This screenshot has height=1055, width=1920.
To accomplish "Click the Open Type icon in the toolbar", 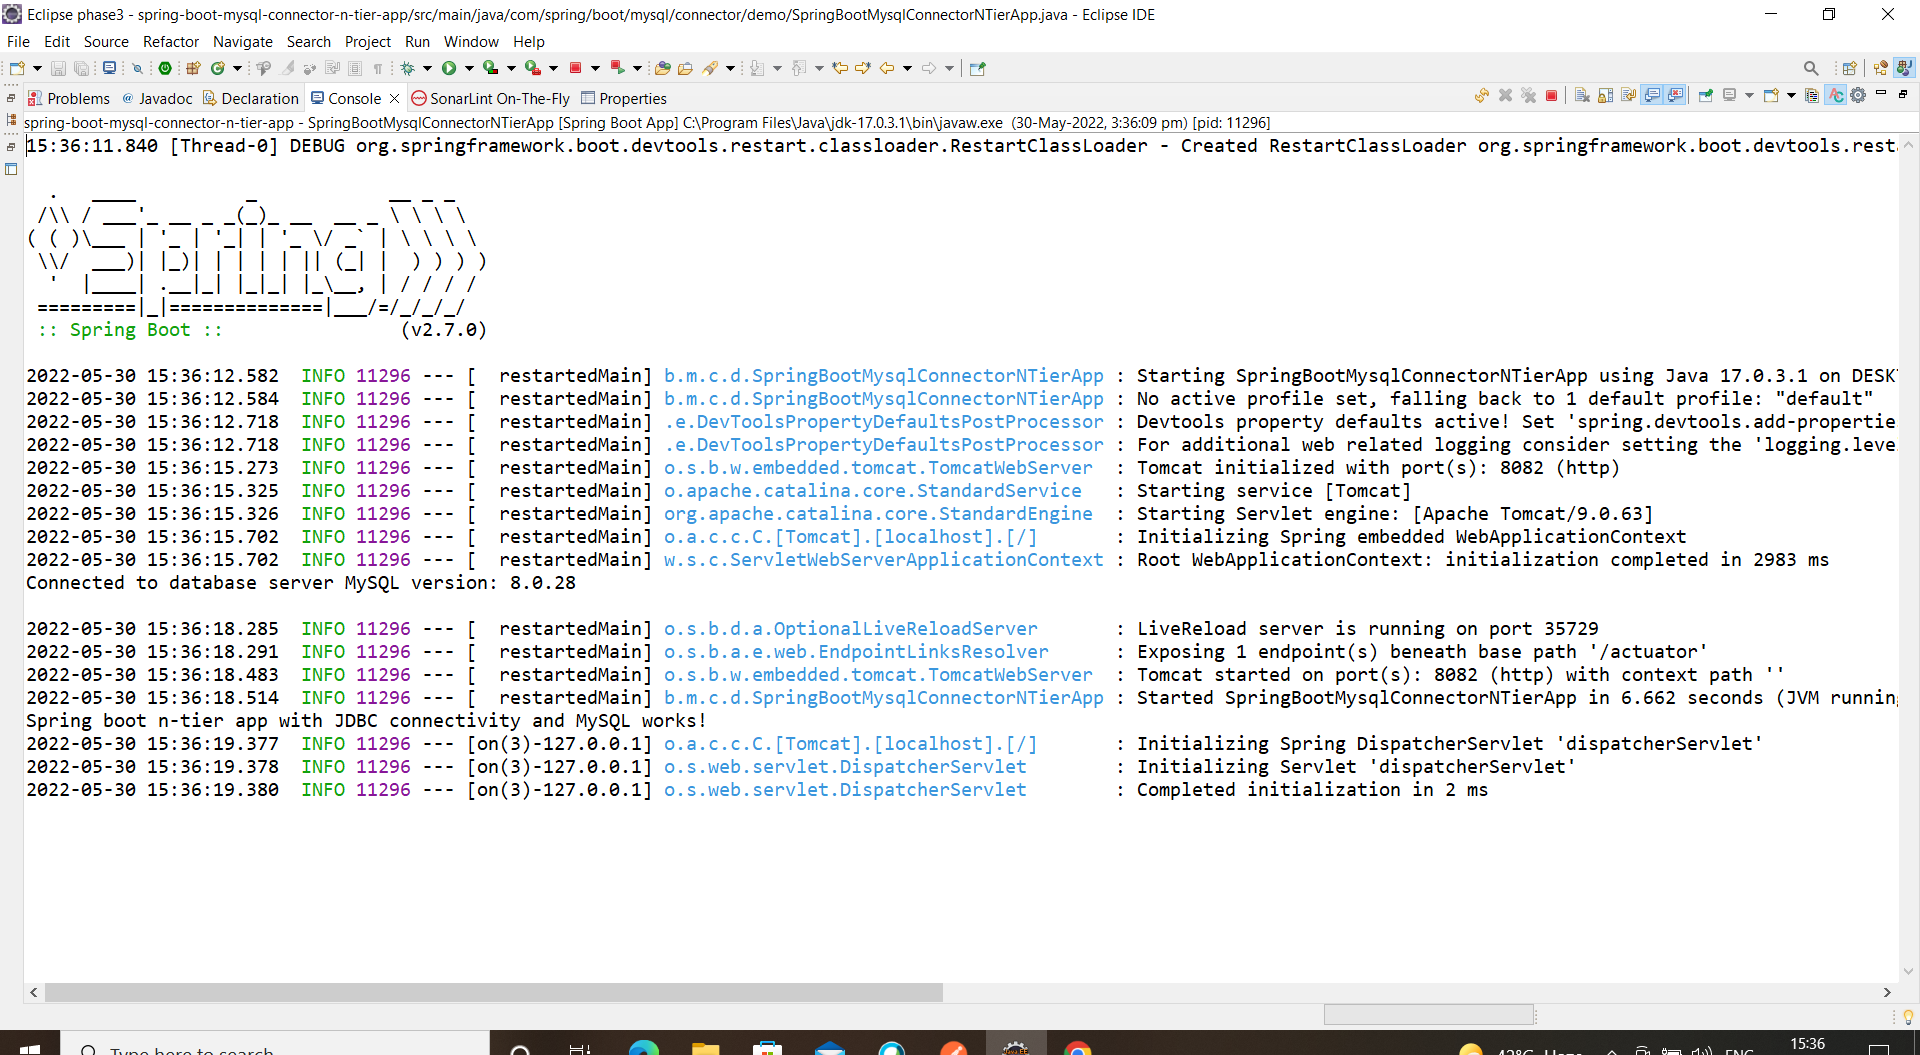I will coord(662,68).
